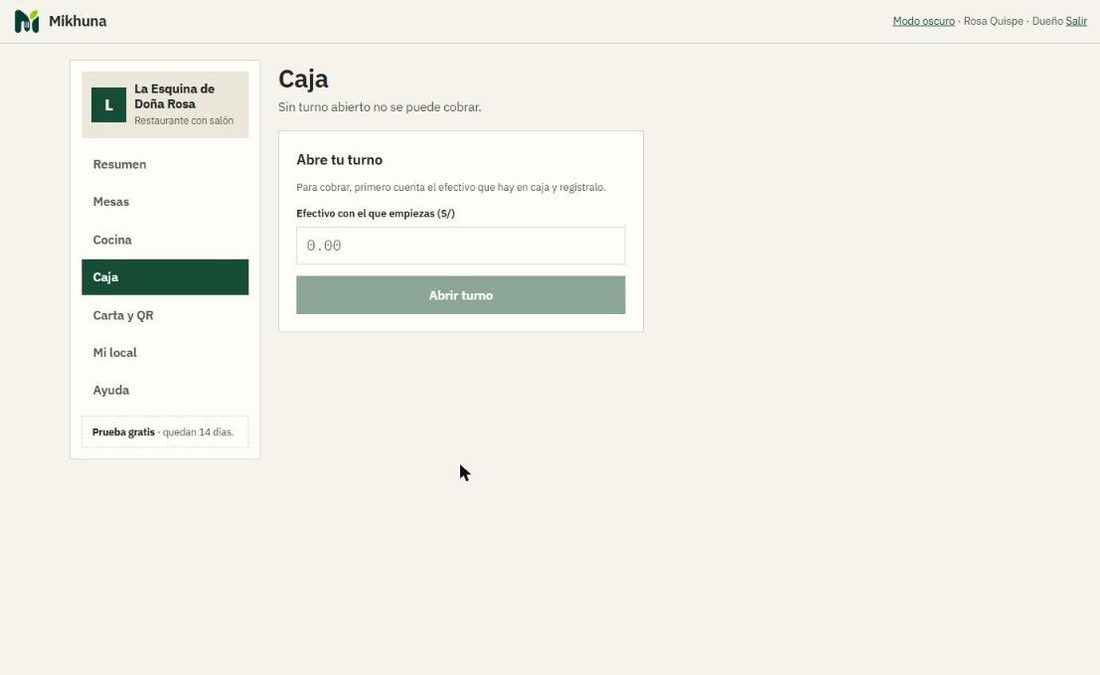Screen dimensions: 1100x675
Task: Open the Cocina view
Action: pos(165,239)
